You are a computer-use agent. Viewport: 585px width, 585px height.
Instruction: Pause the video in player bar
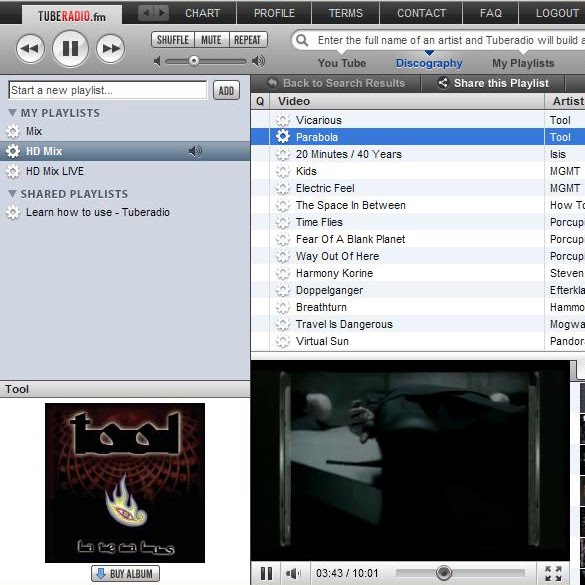pyautogui.click(x=266, y=573)
